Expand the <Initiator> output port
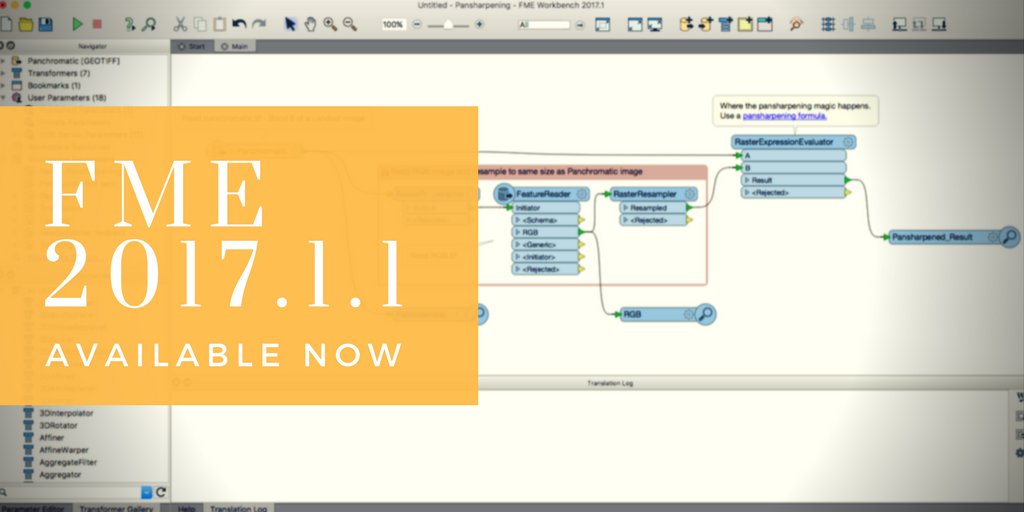 [518, 257]
